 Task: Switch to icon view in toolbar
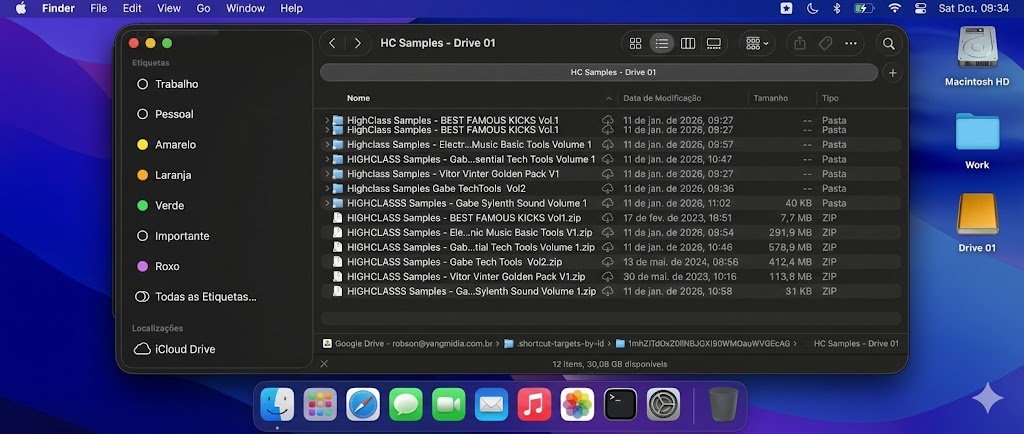[x=635, y=44]
